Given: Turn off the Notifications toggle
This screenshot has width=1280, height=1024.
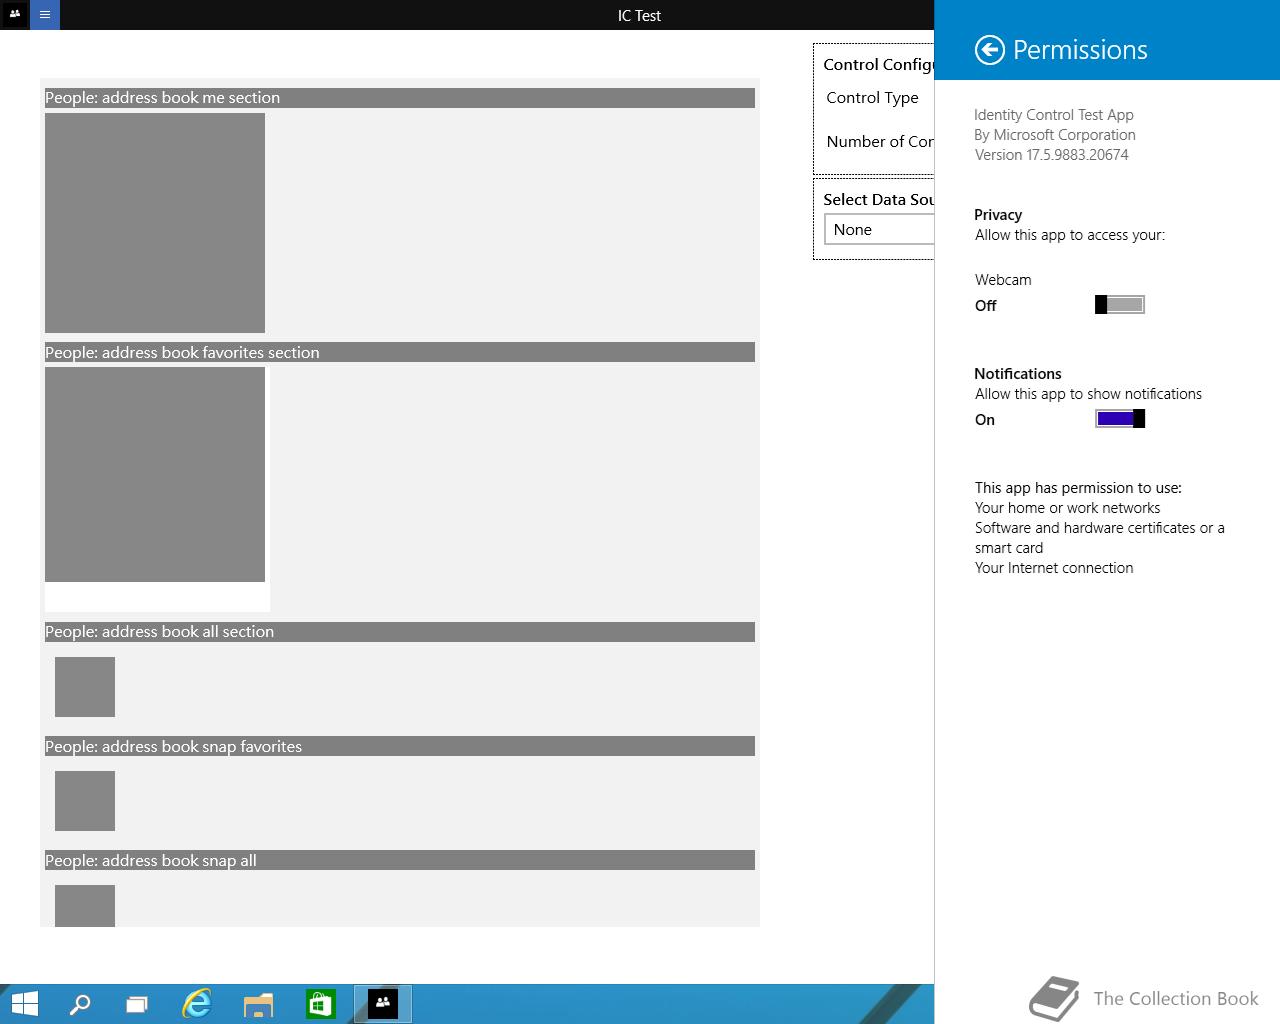Looking at the screenshot, I should 1120,419.
